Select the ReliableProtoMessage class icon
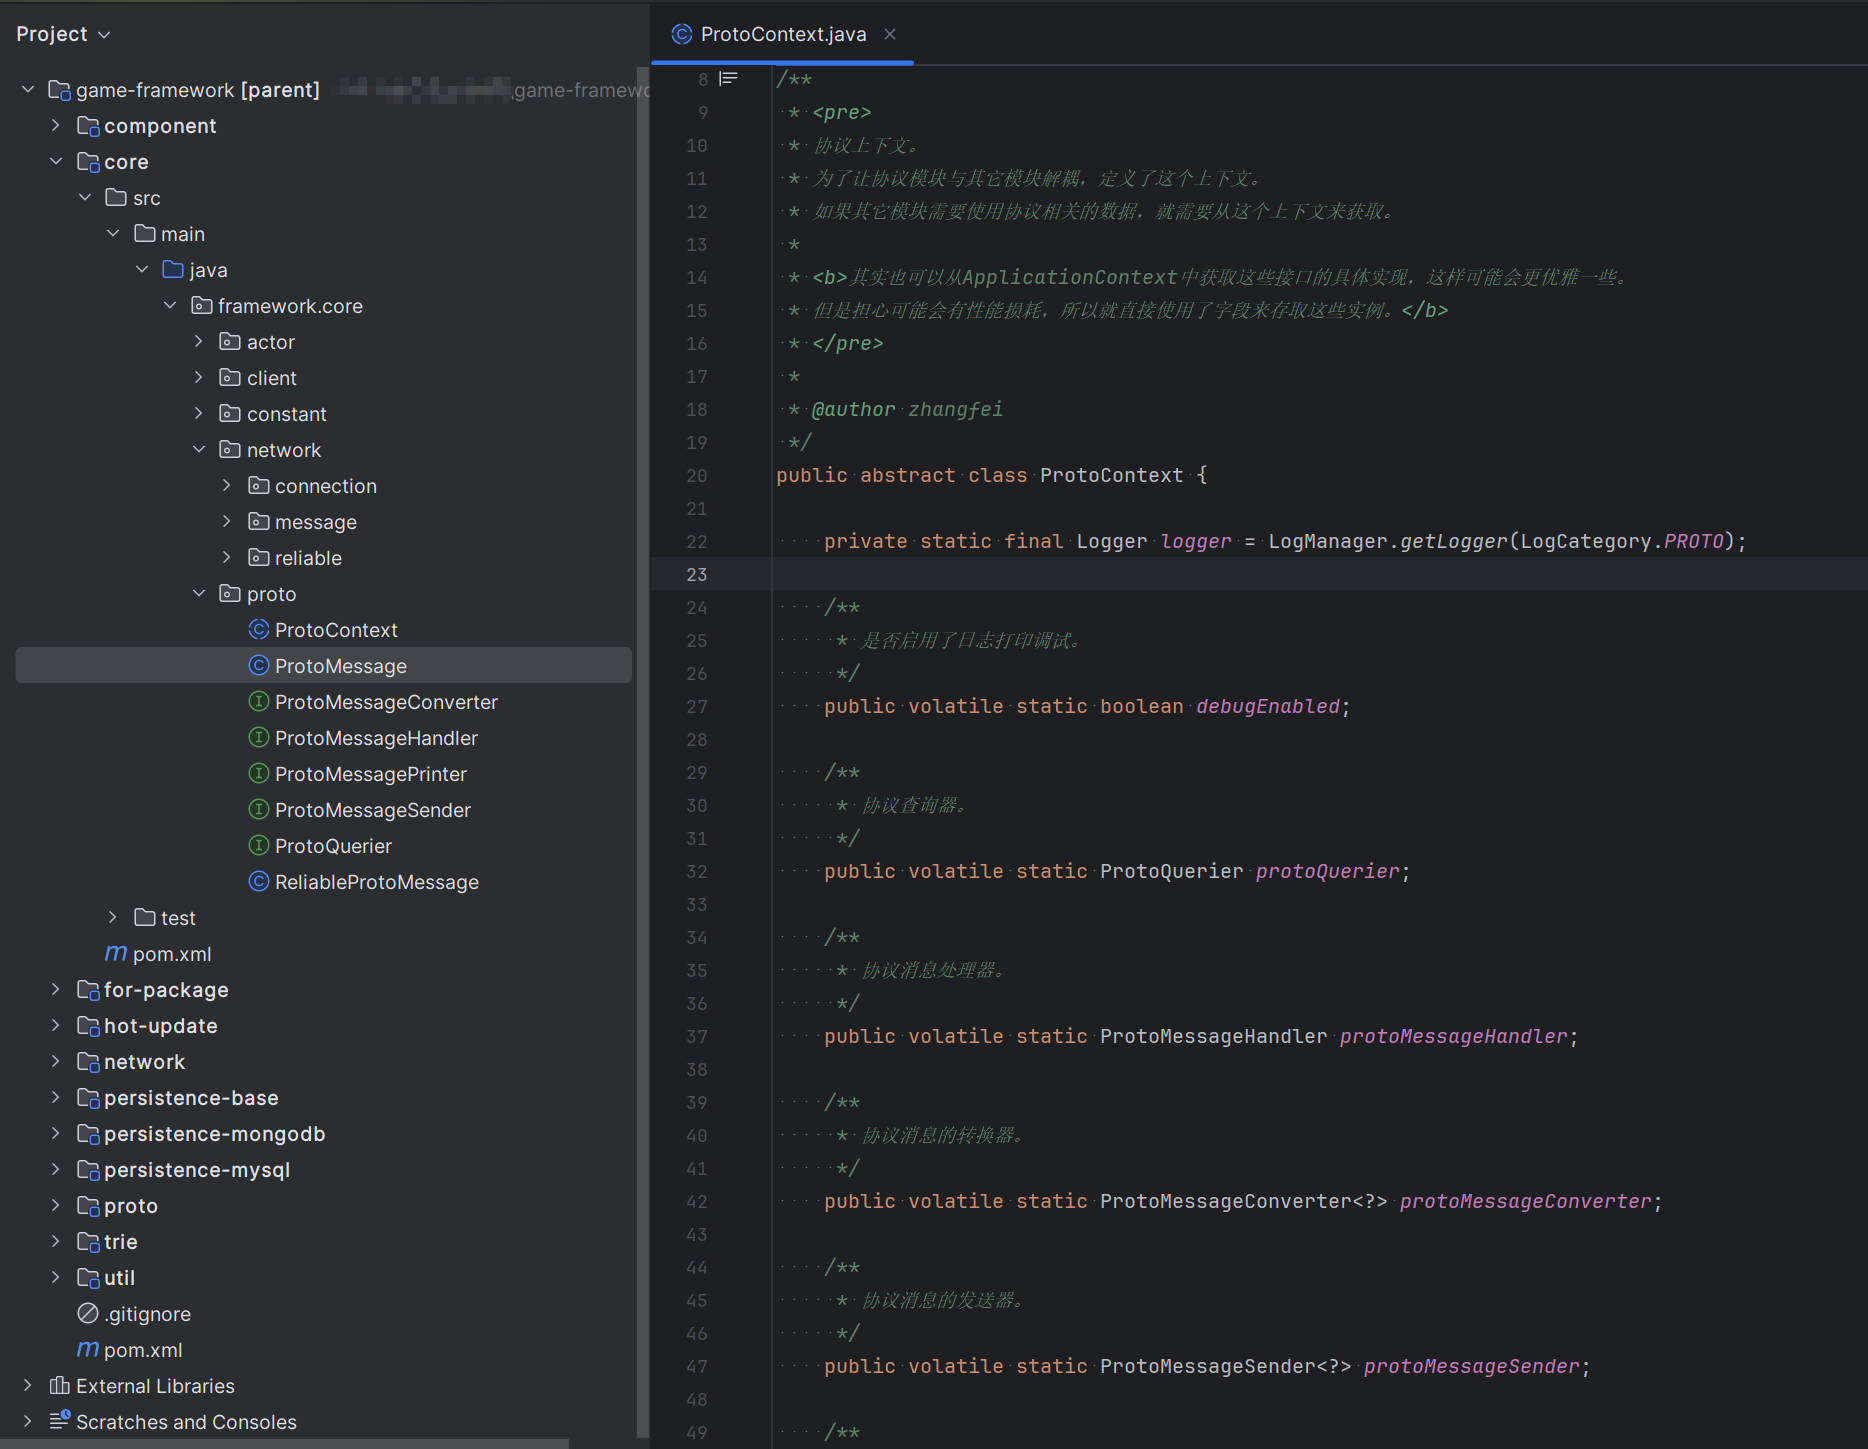 click(258, 881)
